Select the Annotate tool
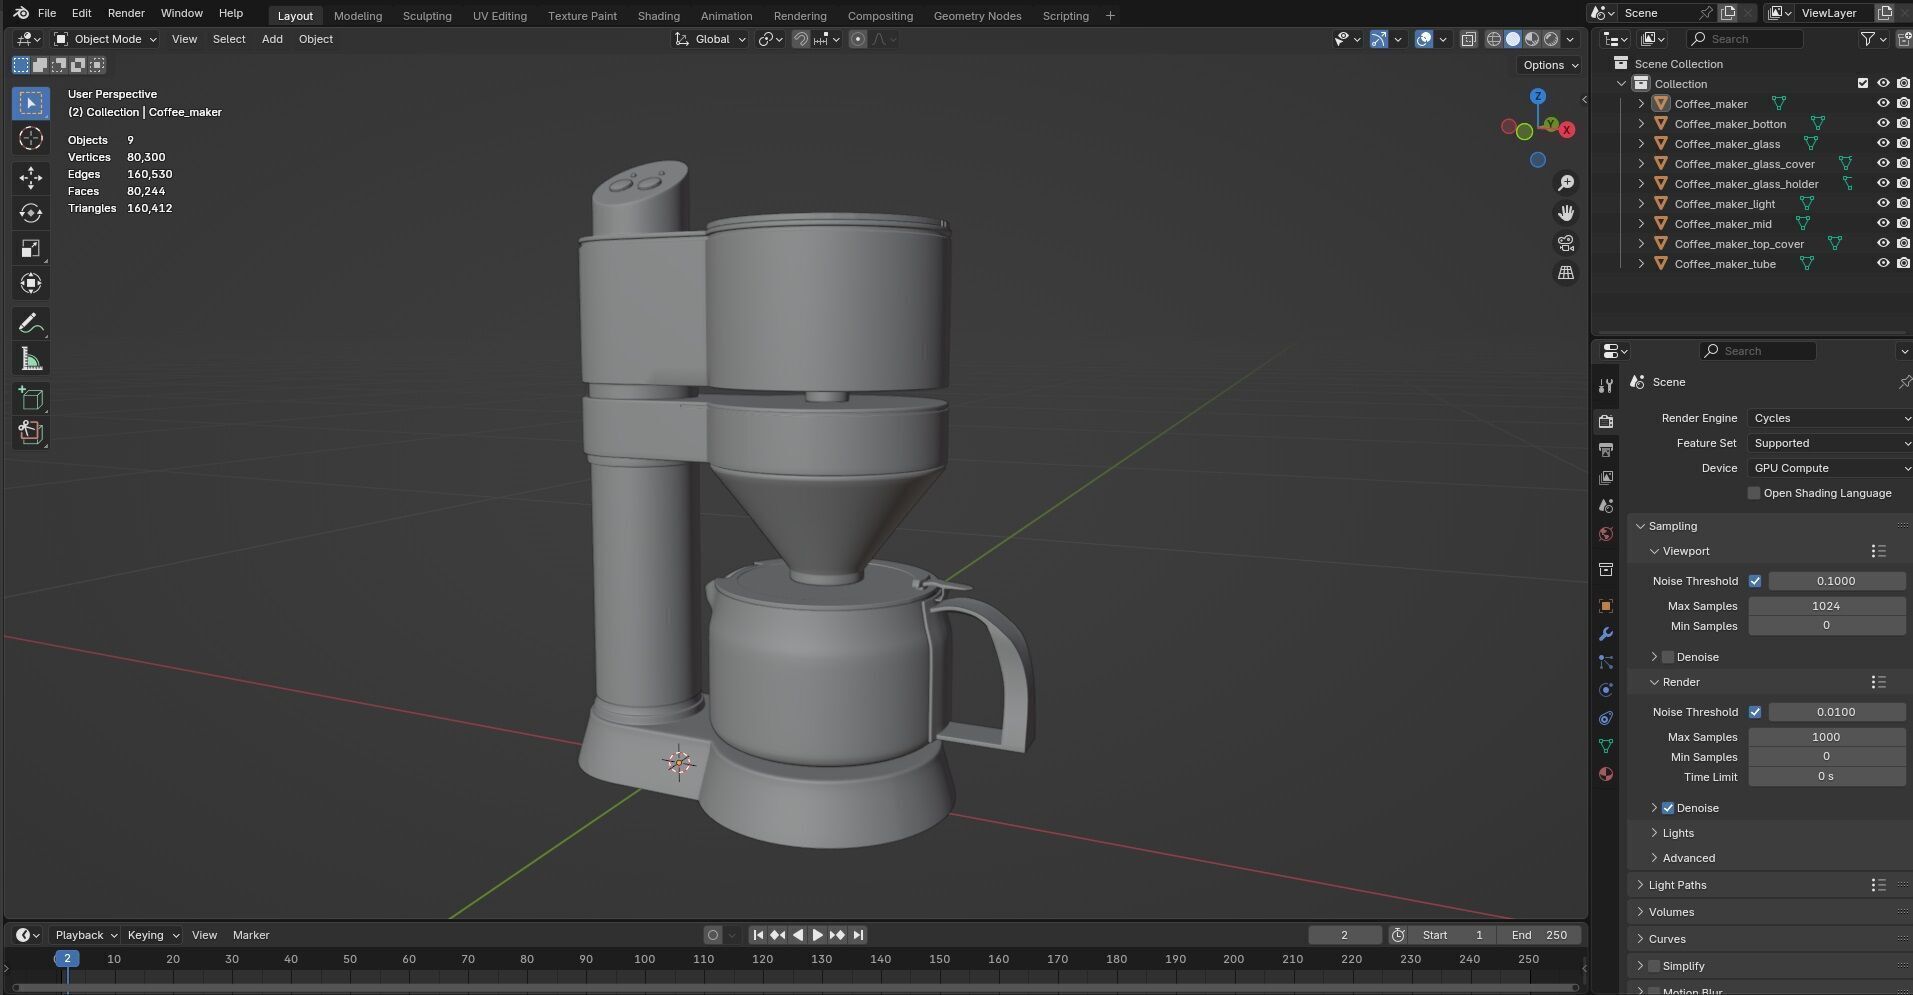1913x995 pixels. point(31,323)
